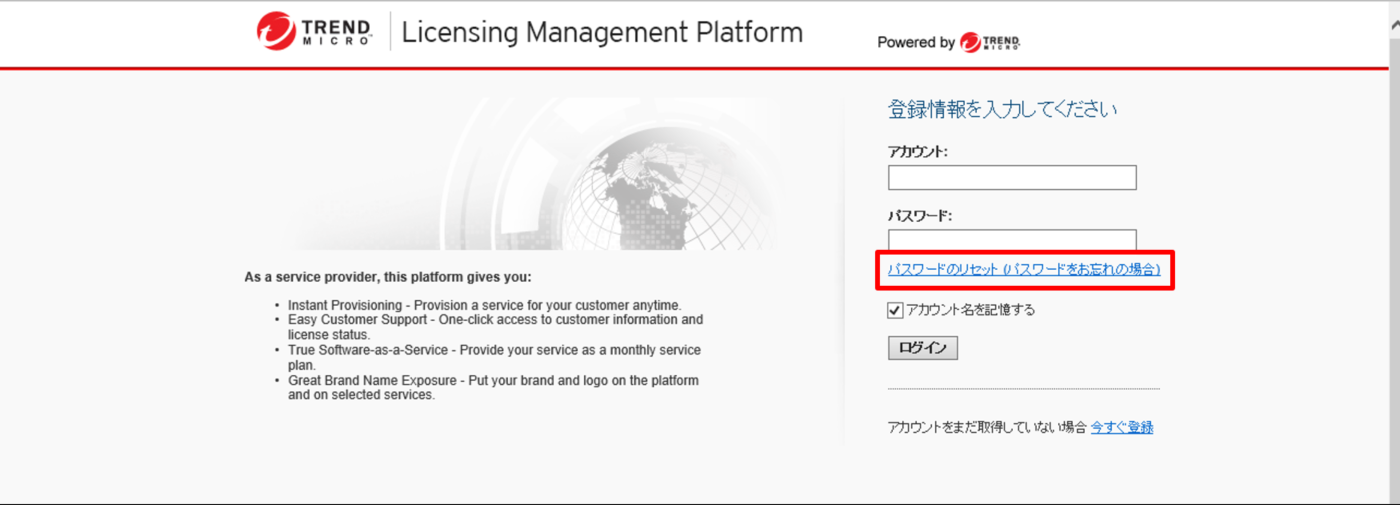1400x505 pixels.
Task: Click the Trend Micro red ball logo
Action: click(x=276, y=31)
